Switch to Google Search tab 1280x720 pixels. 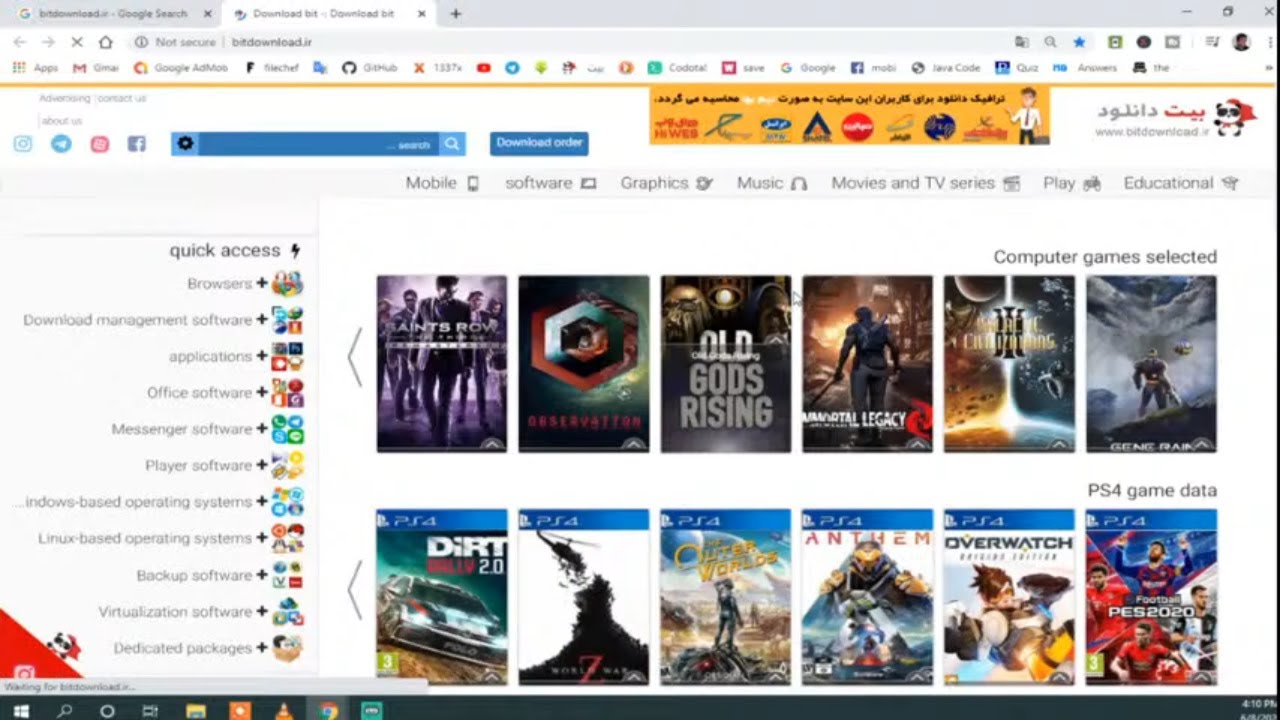112,14
